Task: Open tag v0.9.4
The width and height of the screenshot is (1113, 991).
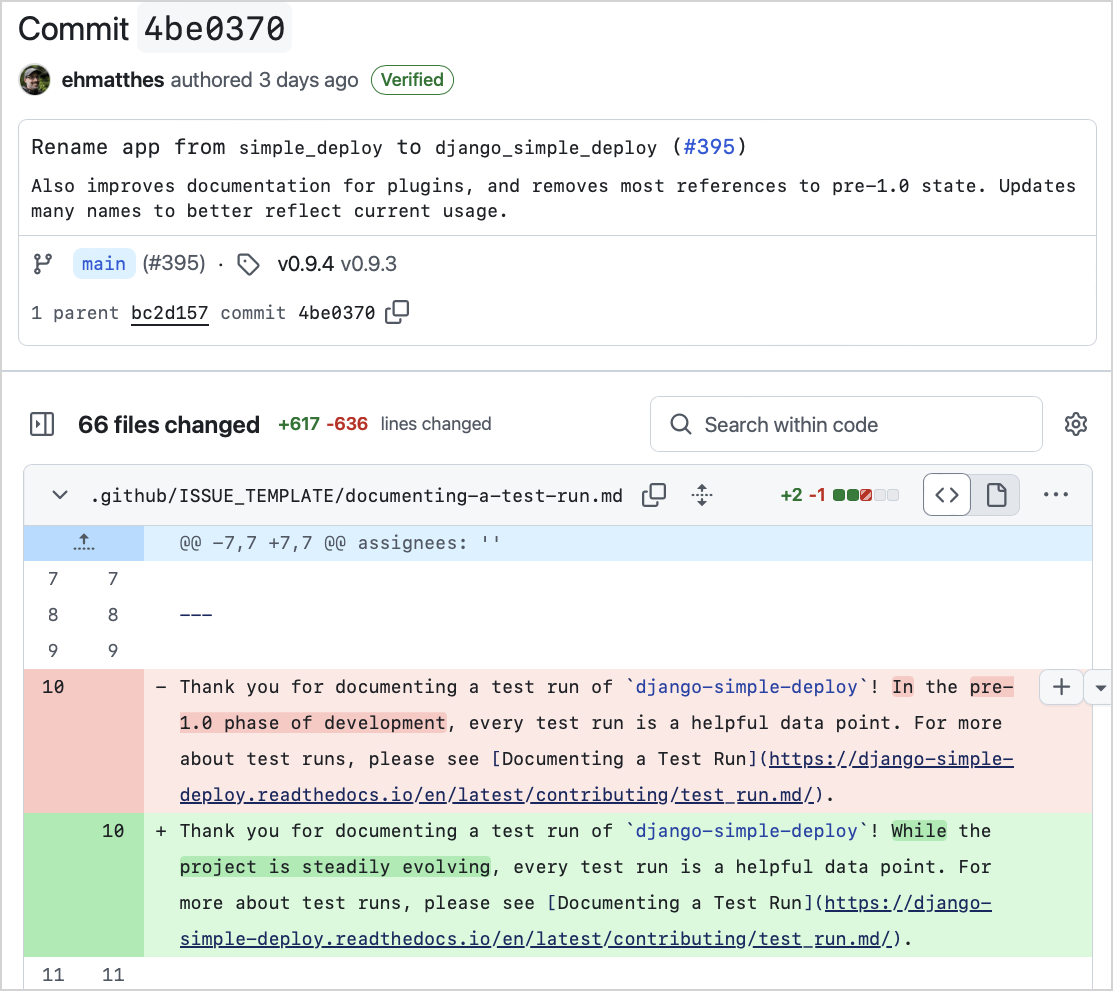Action: pyautogui.click(x=305, y=264)
